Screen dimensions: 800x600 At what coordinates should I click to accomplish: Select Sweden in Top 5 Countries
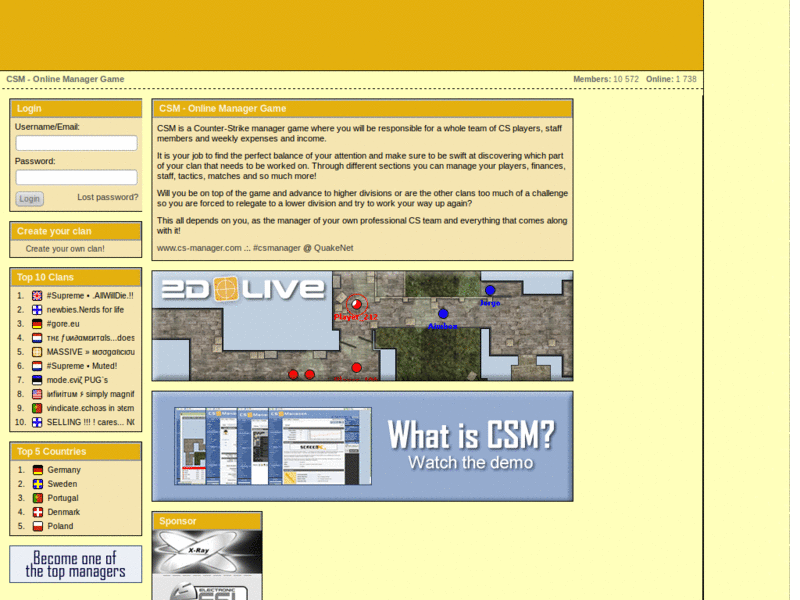coord(62,484)
